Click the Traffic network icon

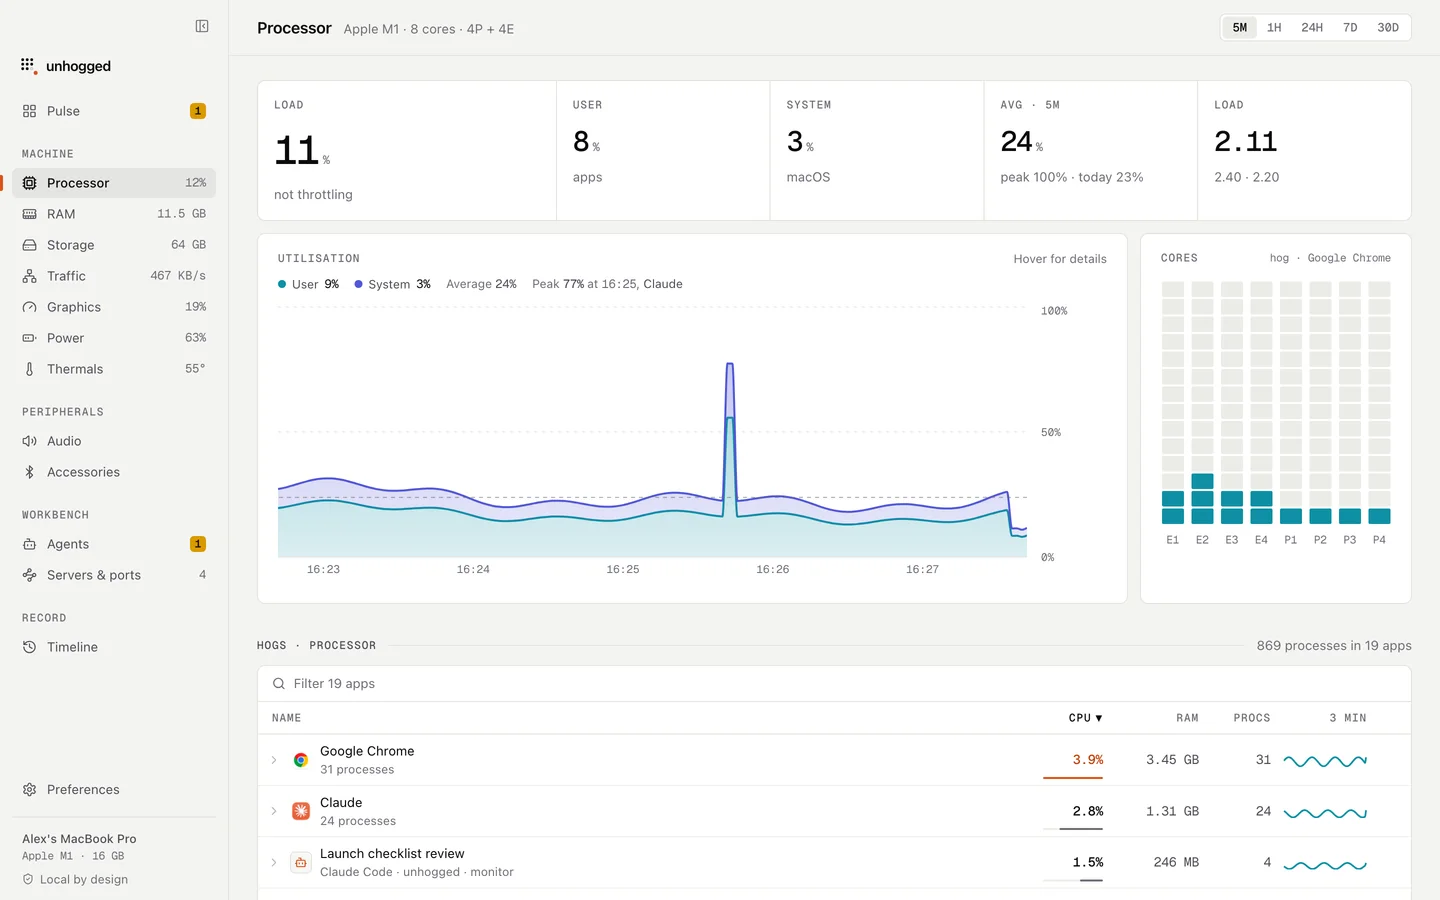pos(29,276)
